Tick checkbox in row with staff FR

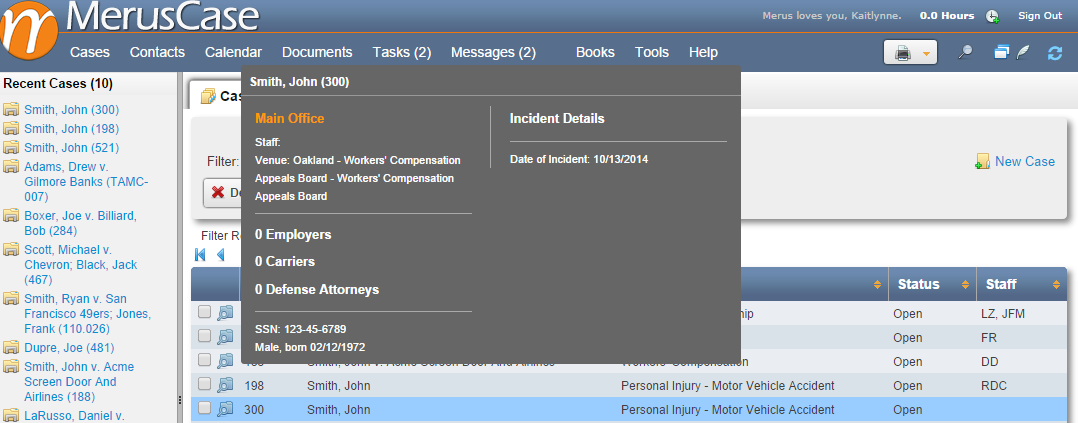pyautogui.click(x=204, y=336)
